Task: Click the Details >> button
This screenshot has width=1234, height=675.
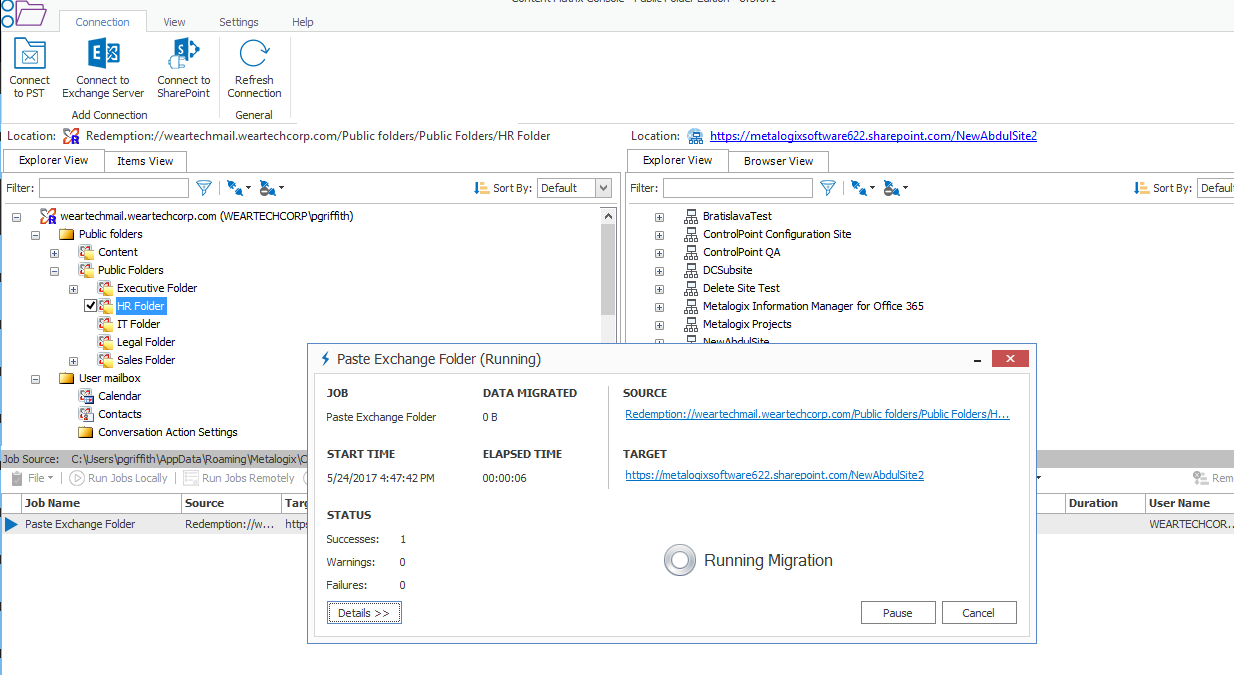Action: point(364,613)
